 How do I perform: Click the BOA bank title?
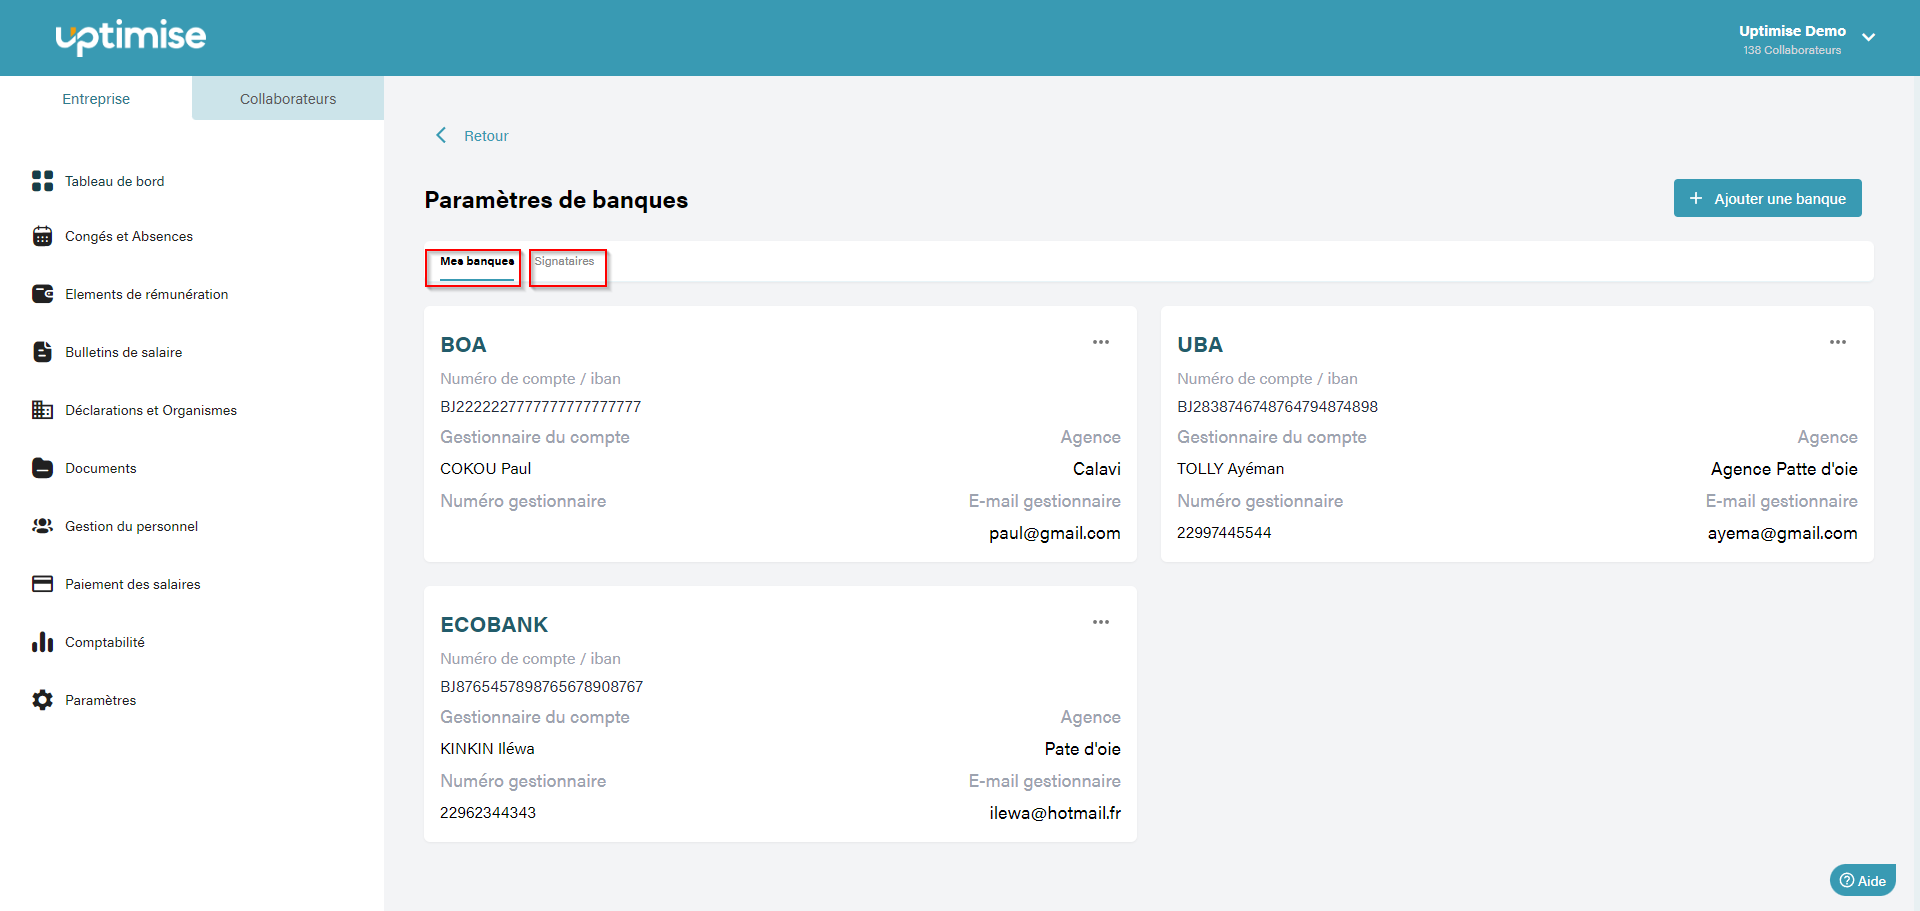463,345
